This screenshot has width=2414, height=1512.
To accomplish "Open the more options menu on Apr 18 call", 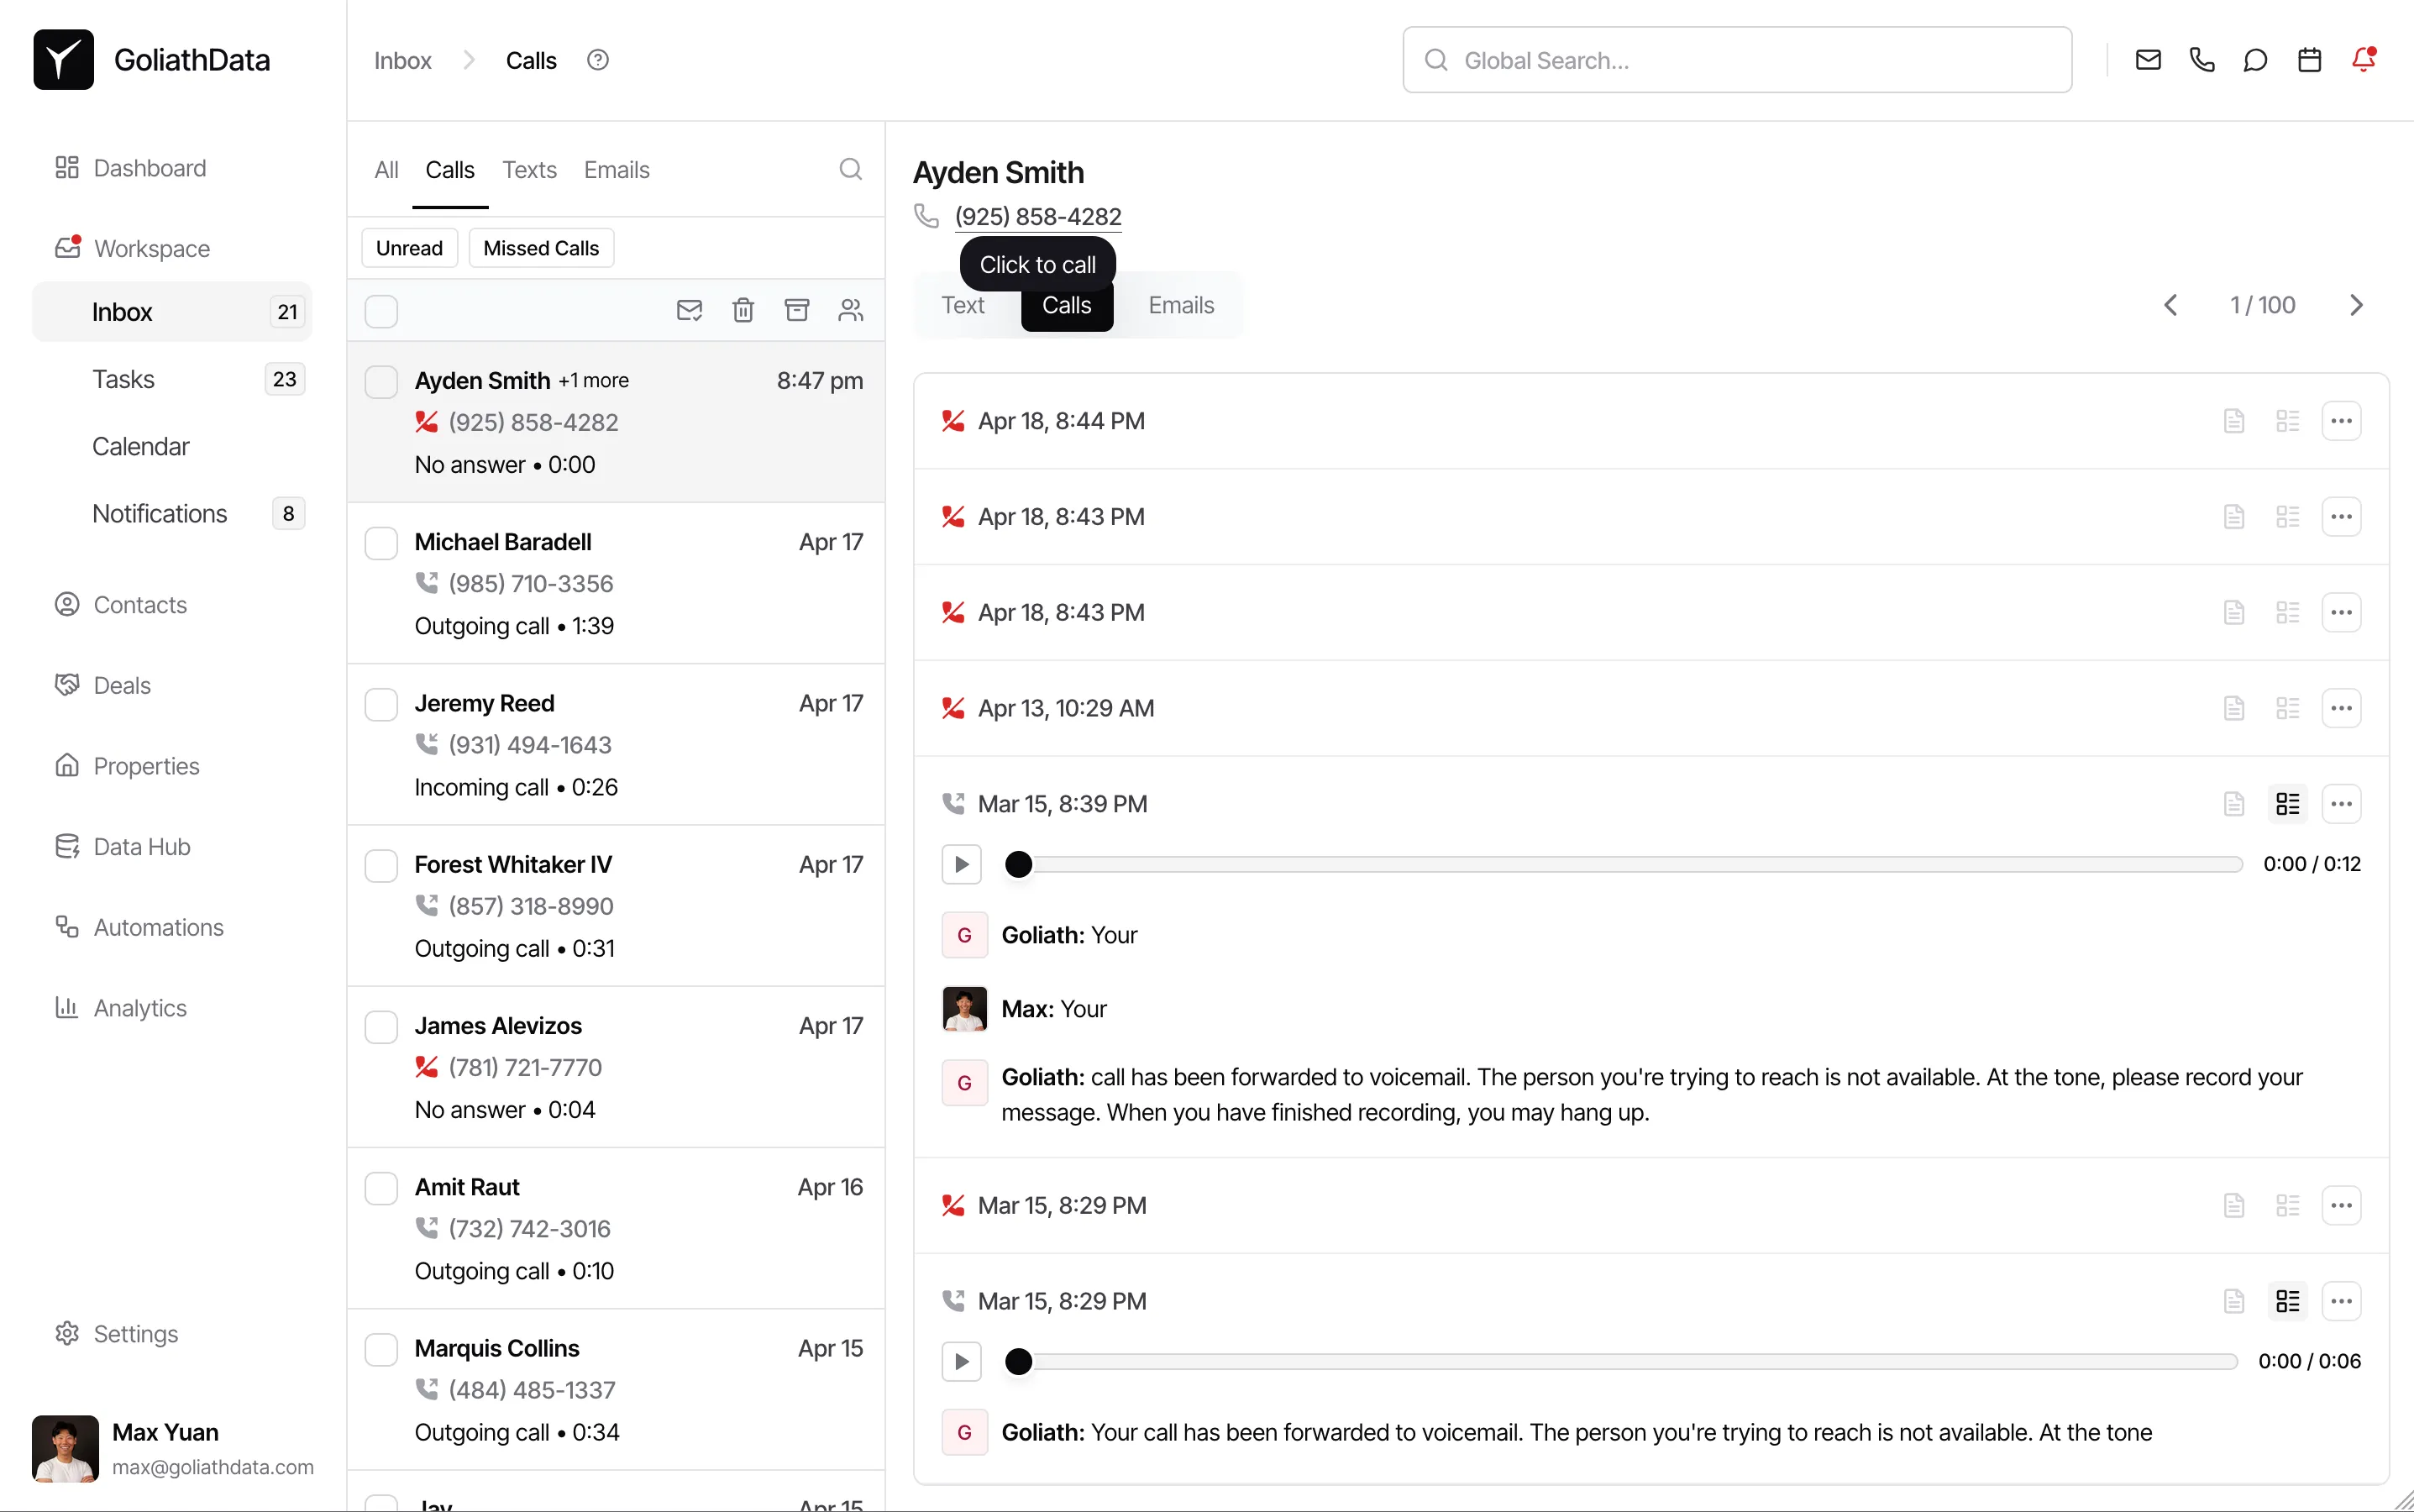I will [x=2343, y=421].
